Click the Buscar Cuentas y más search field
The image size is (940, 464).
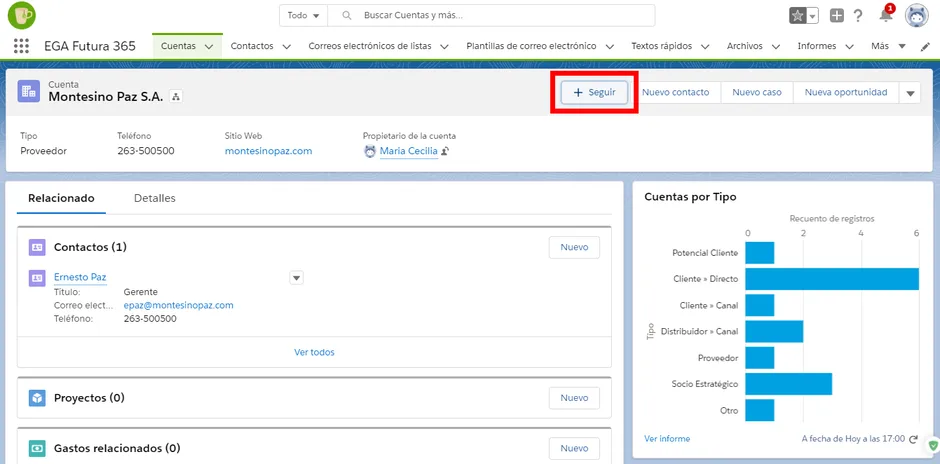tap(492, 16)
